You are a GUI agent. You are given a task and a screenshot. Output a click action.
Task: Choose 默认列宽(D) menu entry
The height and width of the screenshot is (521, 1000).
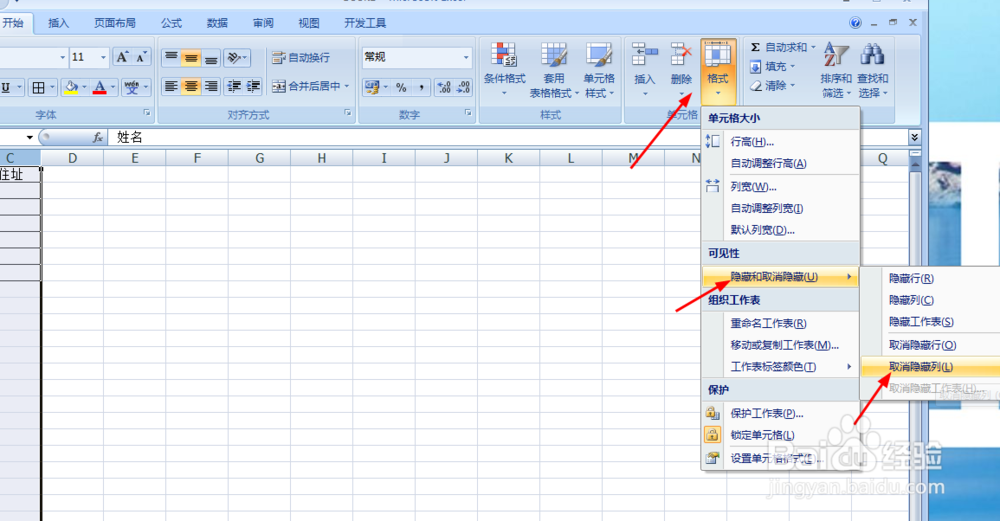point(781,230)
